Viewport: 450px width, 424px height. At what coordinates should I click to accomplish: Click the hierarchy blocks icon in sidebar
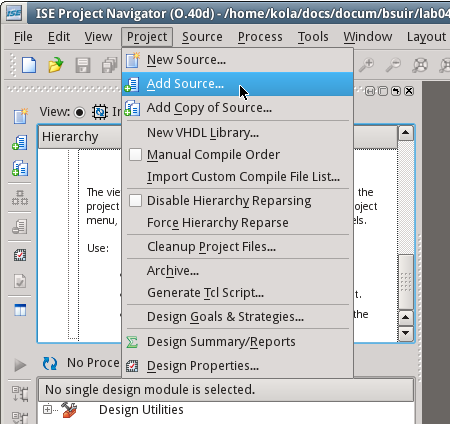tap(20, 197)
